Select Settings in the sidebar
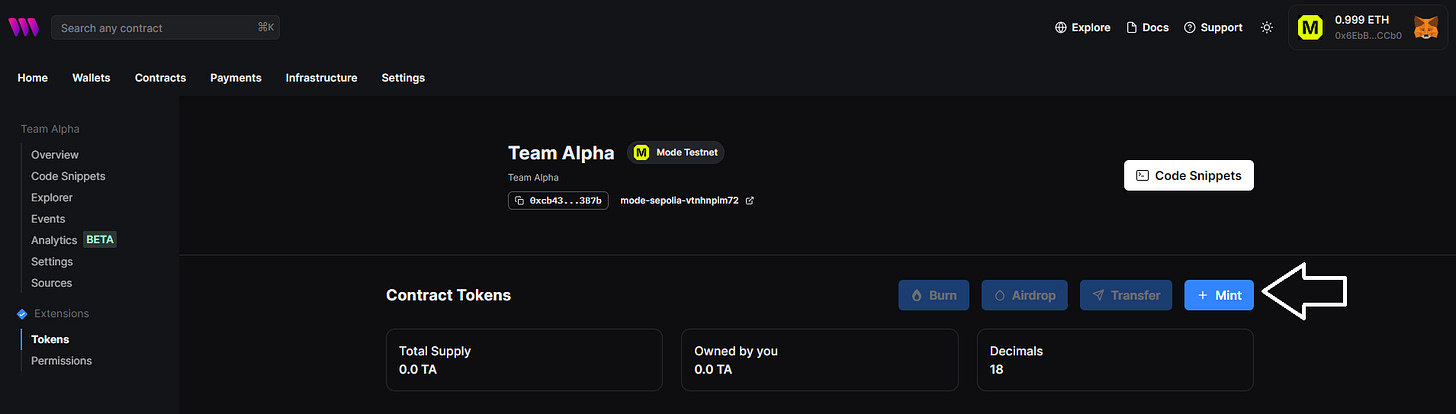Viewport: 1456px width, 414px height. pyautogui.click(x=52, y=262)
